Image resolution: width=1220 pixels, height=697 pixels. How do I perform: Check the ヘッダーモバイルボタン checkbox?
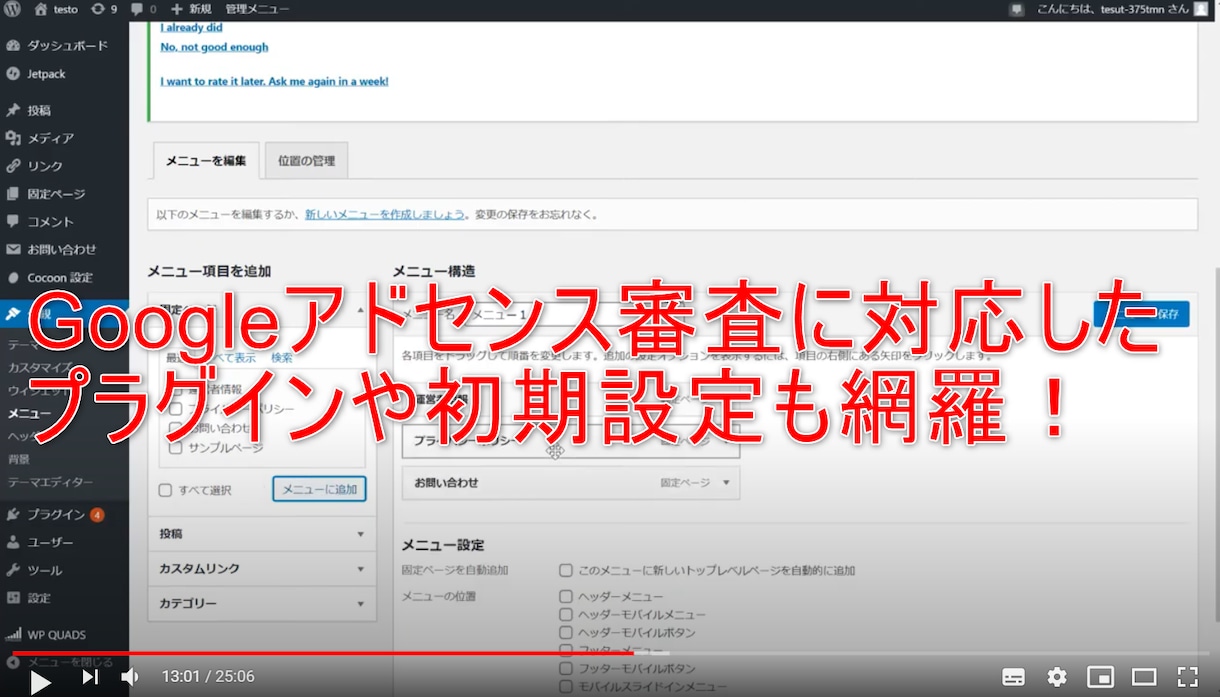(566, 633)
